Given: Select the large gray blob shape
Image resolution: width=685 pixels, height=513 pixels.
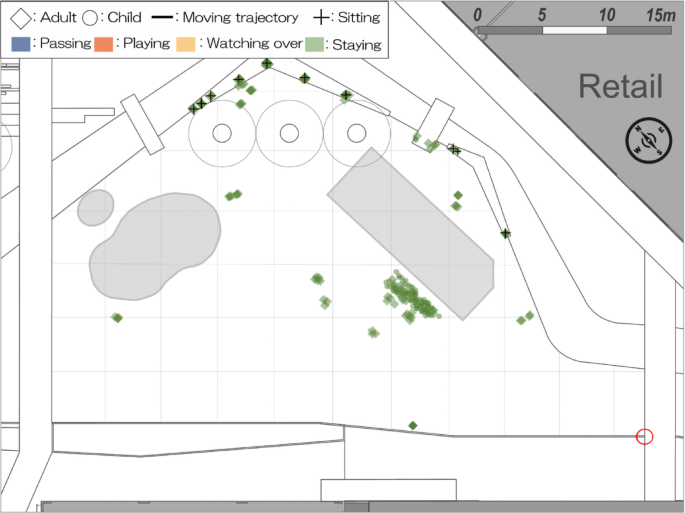Looking at the screenshot, I should pyautogui.click(x=155, y=247).
